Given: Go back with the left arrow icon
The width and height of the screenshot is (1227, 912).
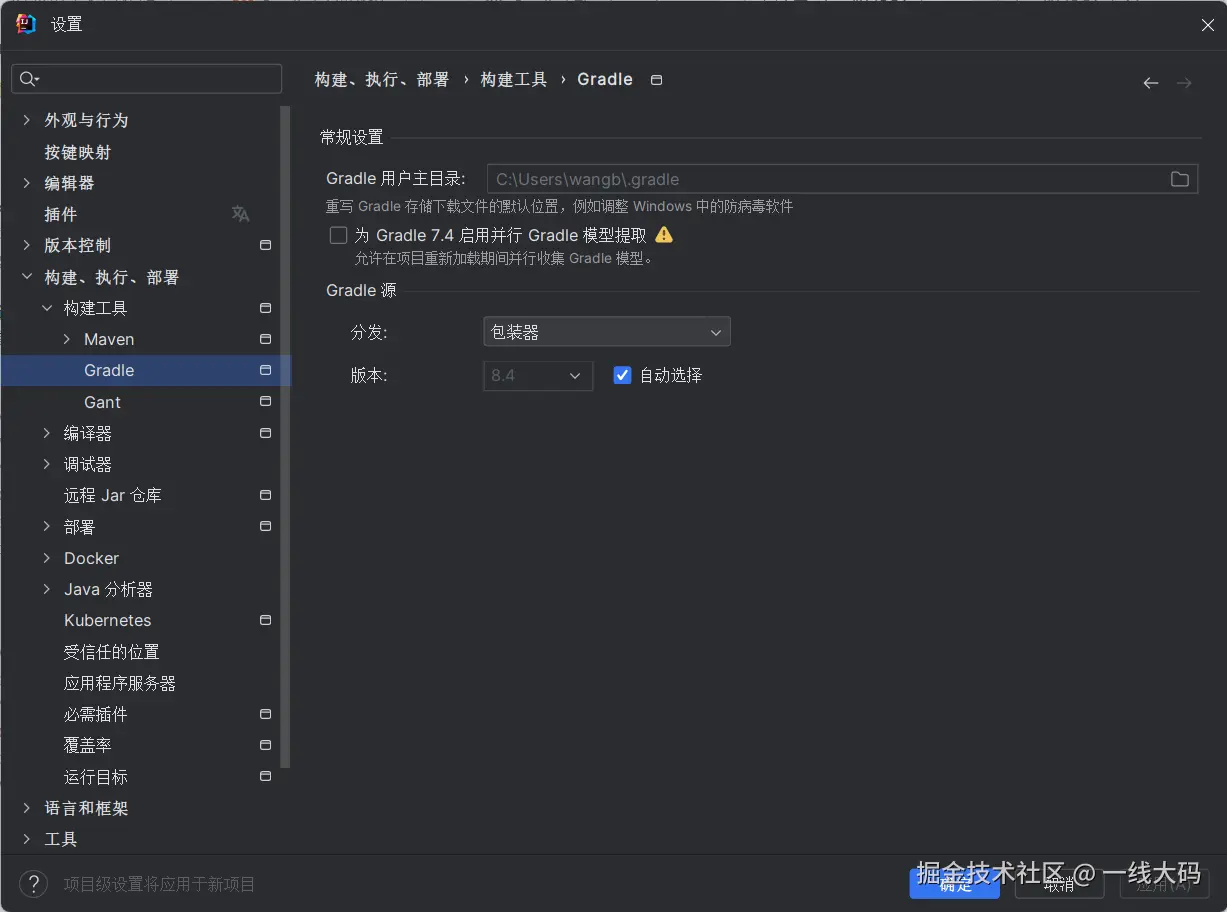Looking at the screenshot, I should point(1151,83).
